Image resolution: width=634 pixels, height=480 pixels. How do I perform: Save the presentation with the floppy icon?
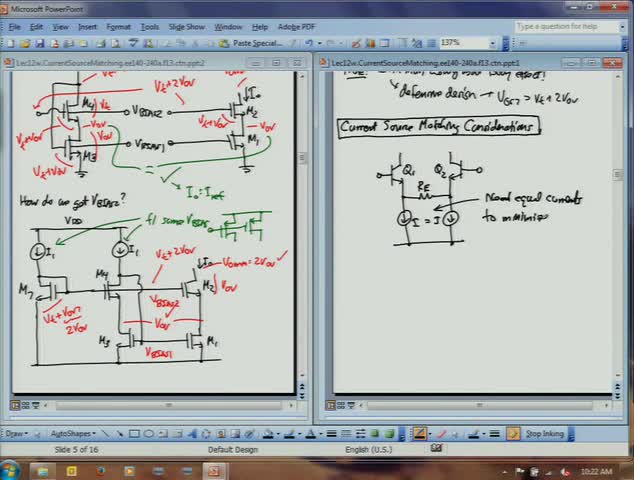pos(39,43)
